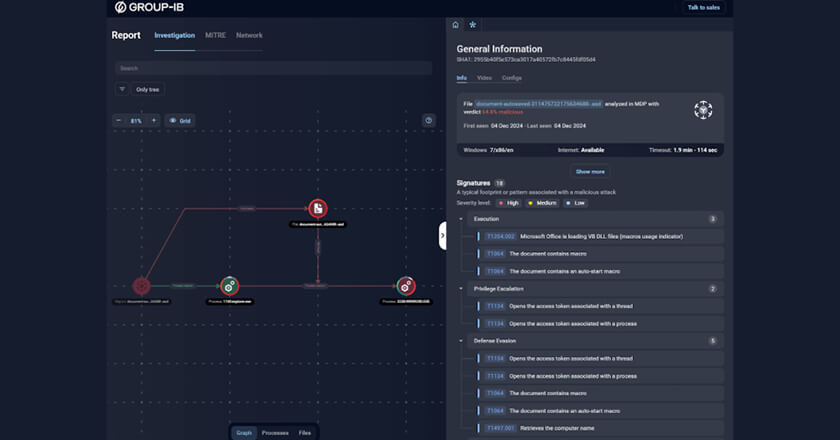840x440 pixels.
Task: Toggle Low severity filter
Action: 575,203
